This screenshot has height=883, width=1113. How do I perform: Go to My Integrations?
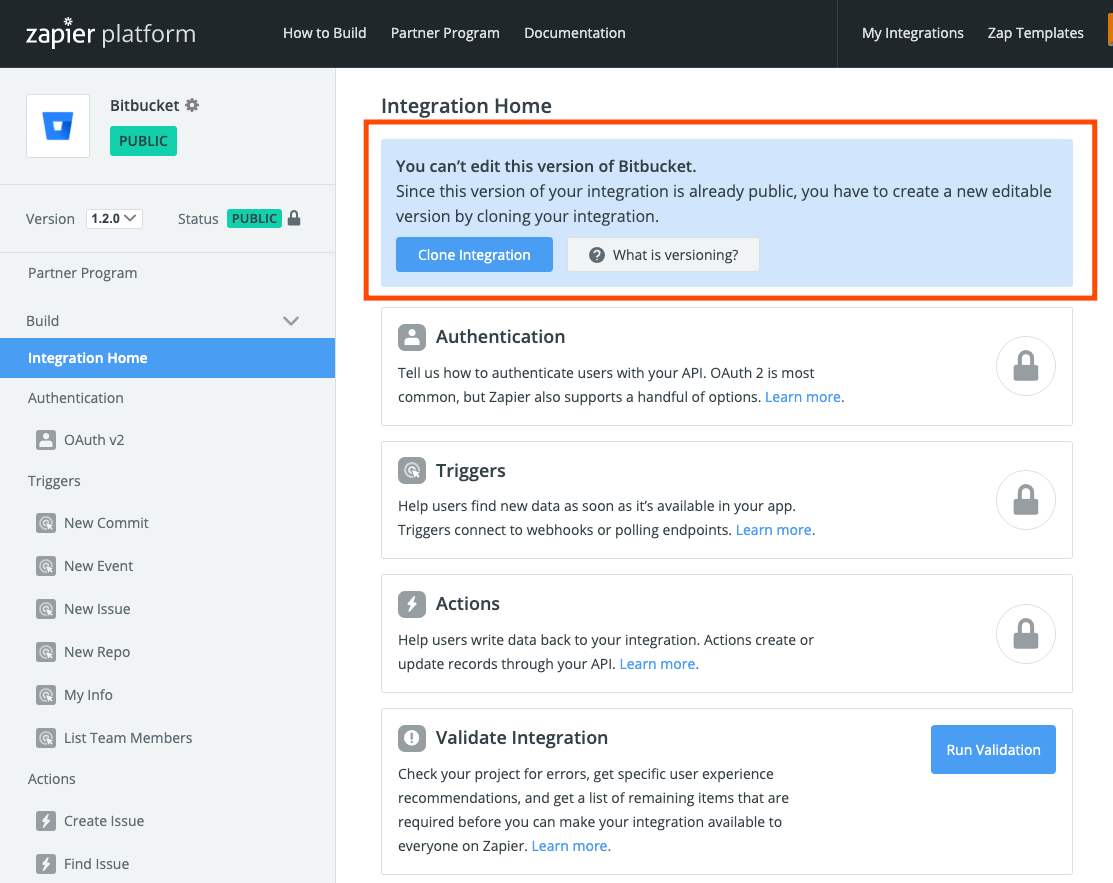pos(913,33)
